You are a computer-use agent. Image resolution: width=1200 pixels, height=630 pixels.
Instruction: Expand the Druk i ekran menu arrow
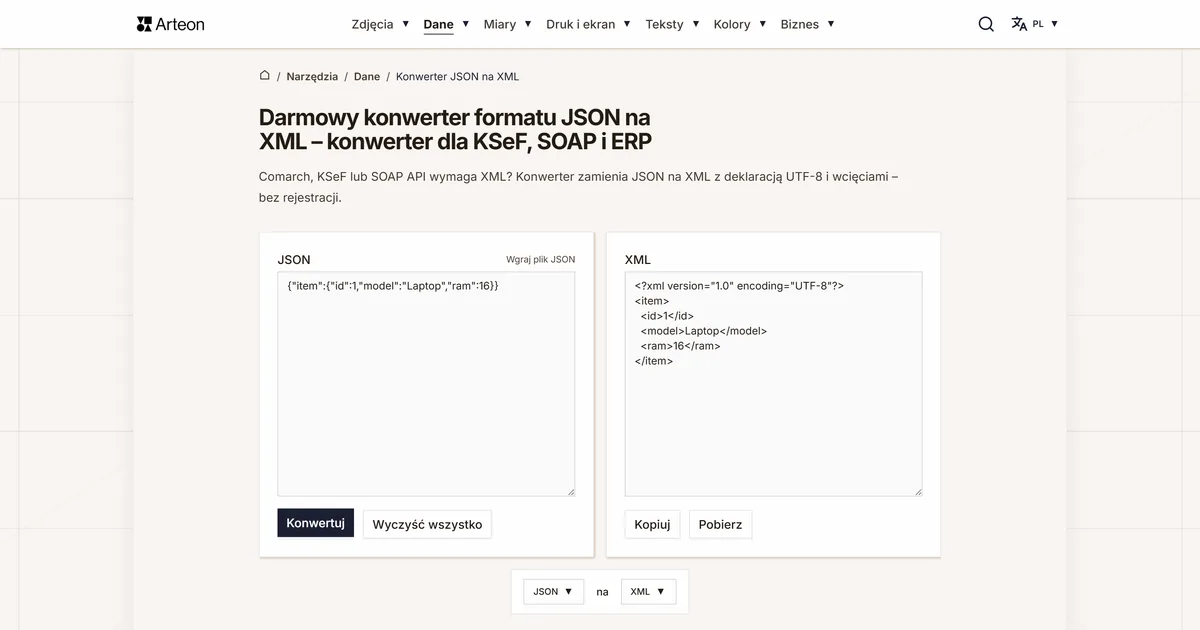[627, 23]
